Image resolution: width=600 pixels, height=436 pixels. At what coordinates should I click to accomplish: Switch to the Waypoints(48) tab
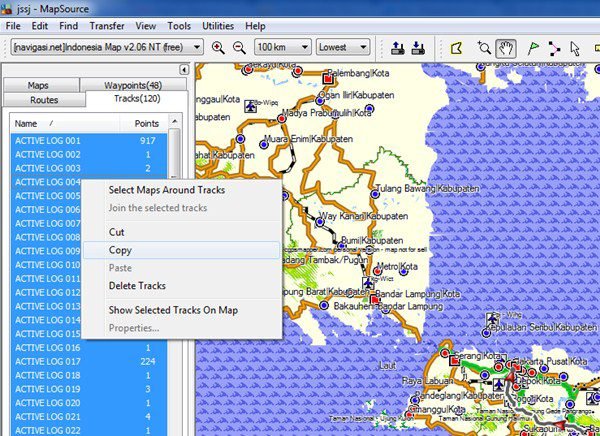point(133,86)
